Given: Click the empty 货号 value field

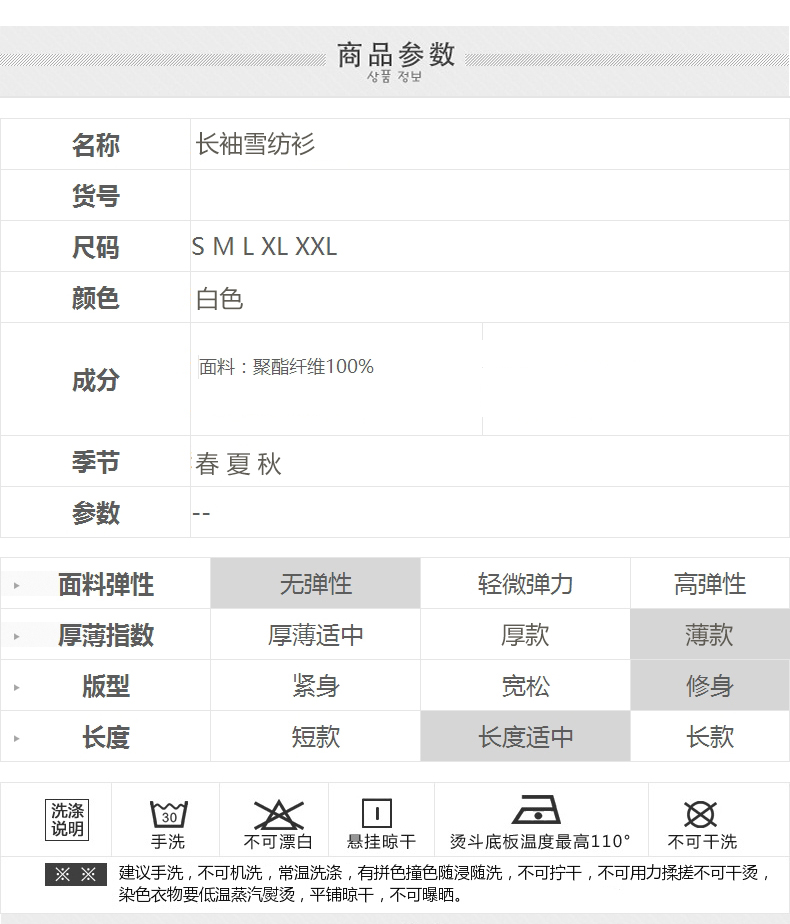Looking at the screenshot, I should 489,196.
